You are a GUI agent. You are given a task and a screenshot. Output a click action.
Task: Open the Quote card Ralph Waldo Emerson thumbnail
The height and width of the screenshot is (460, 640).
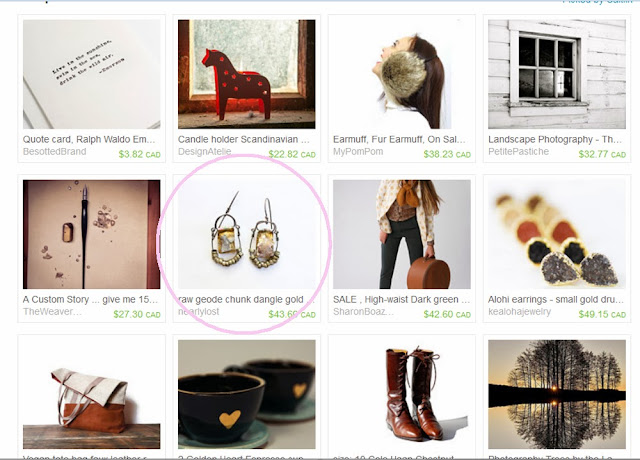coord(91,74)
